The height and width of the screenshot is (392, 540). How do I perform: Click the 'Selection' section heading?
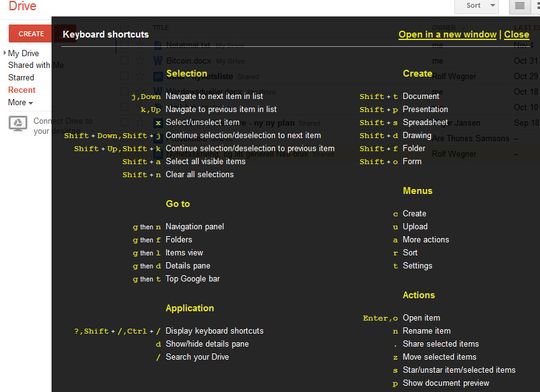[187, 73]
